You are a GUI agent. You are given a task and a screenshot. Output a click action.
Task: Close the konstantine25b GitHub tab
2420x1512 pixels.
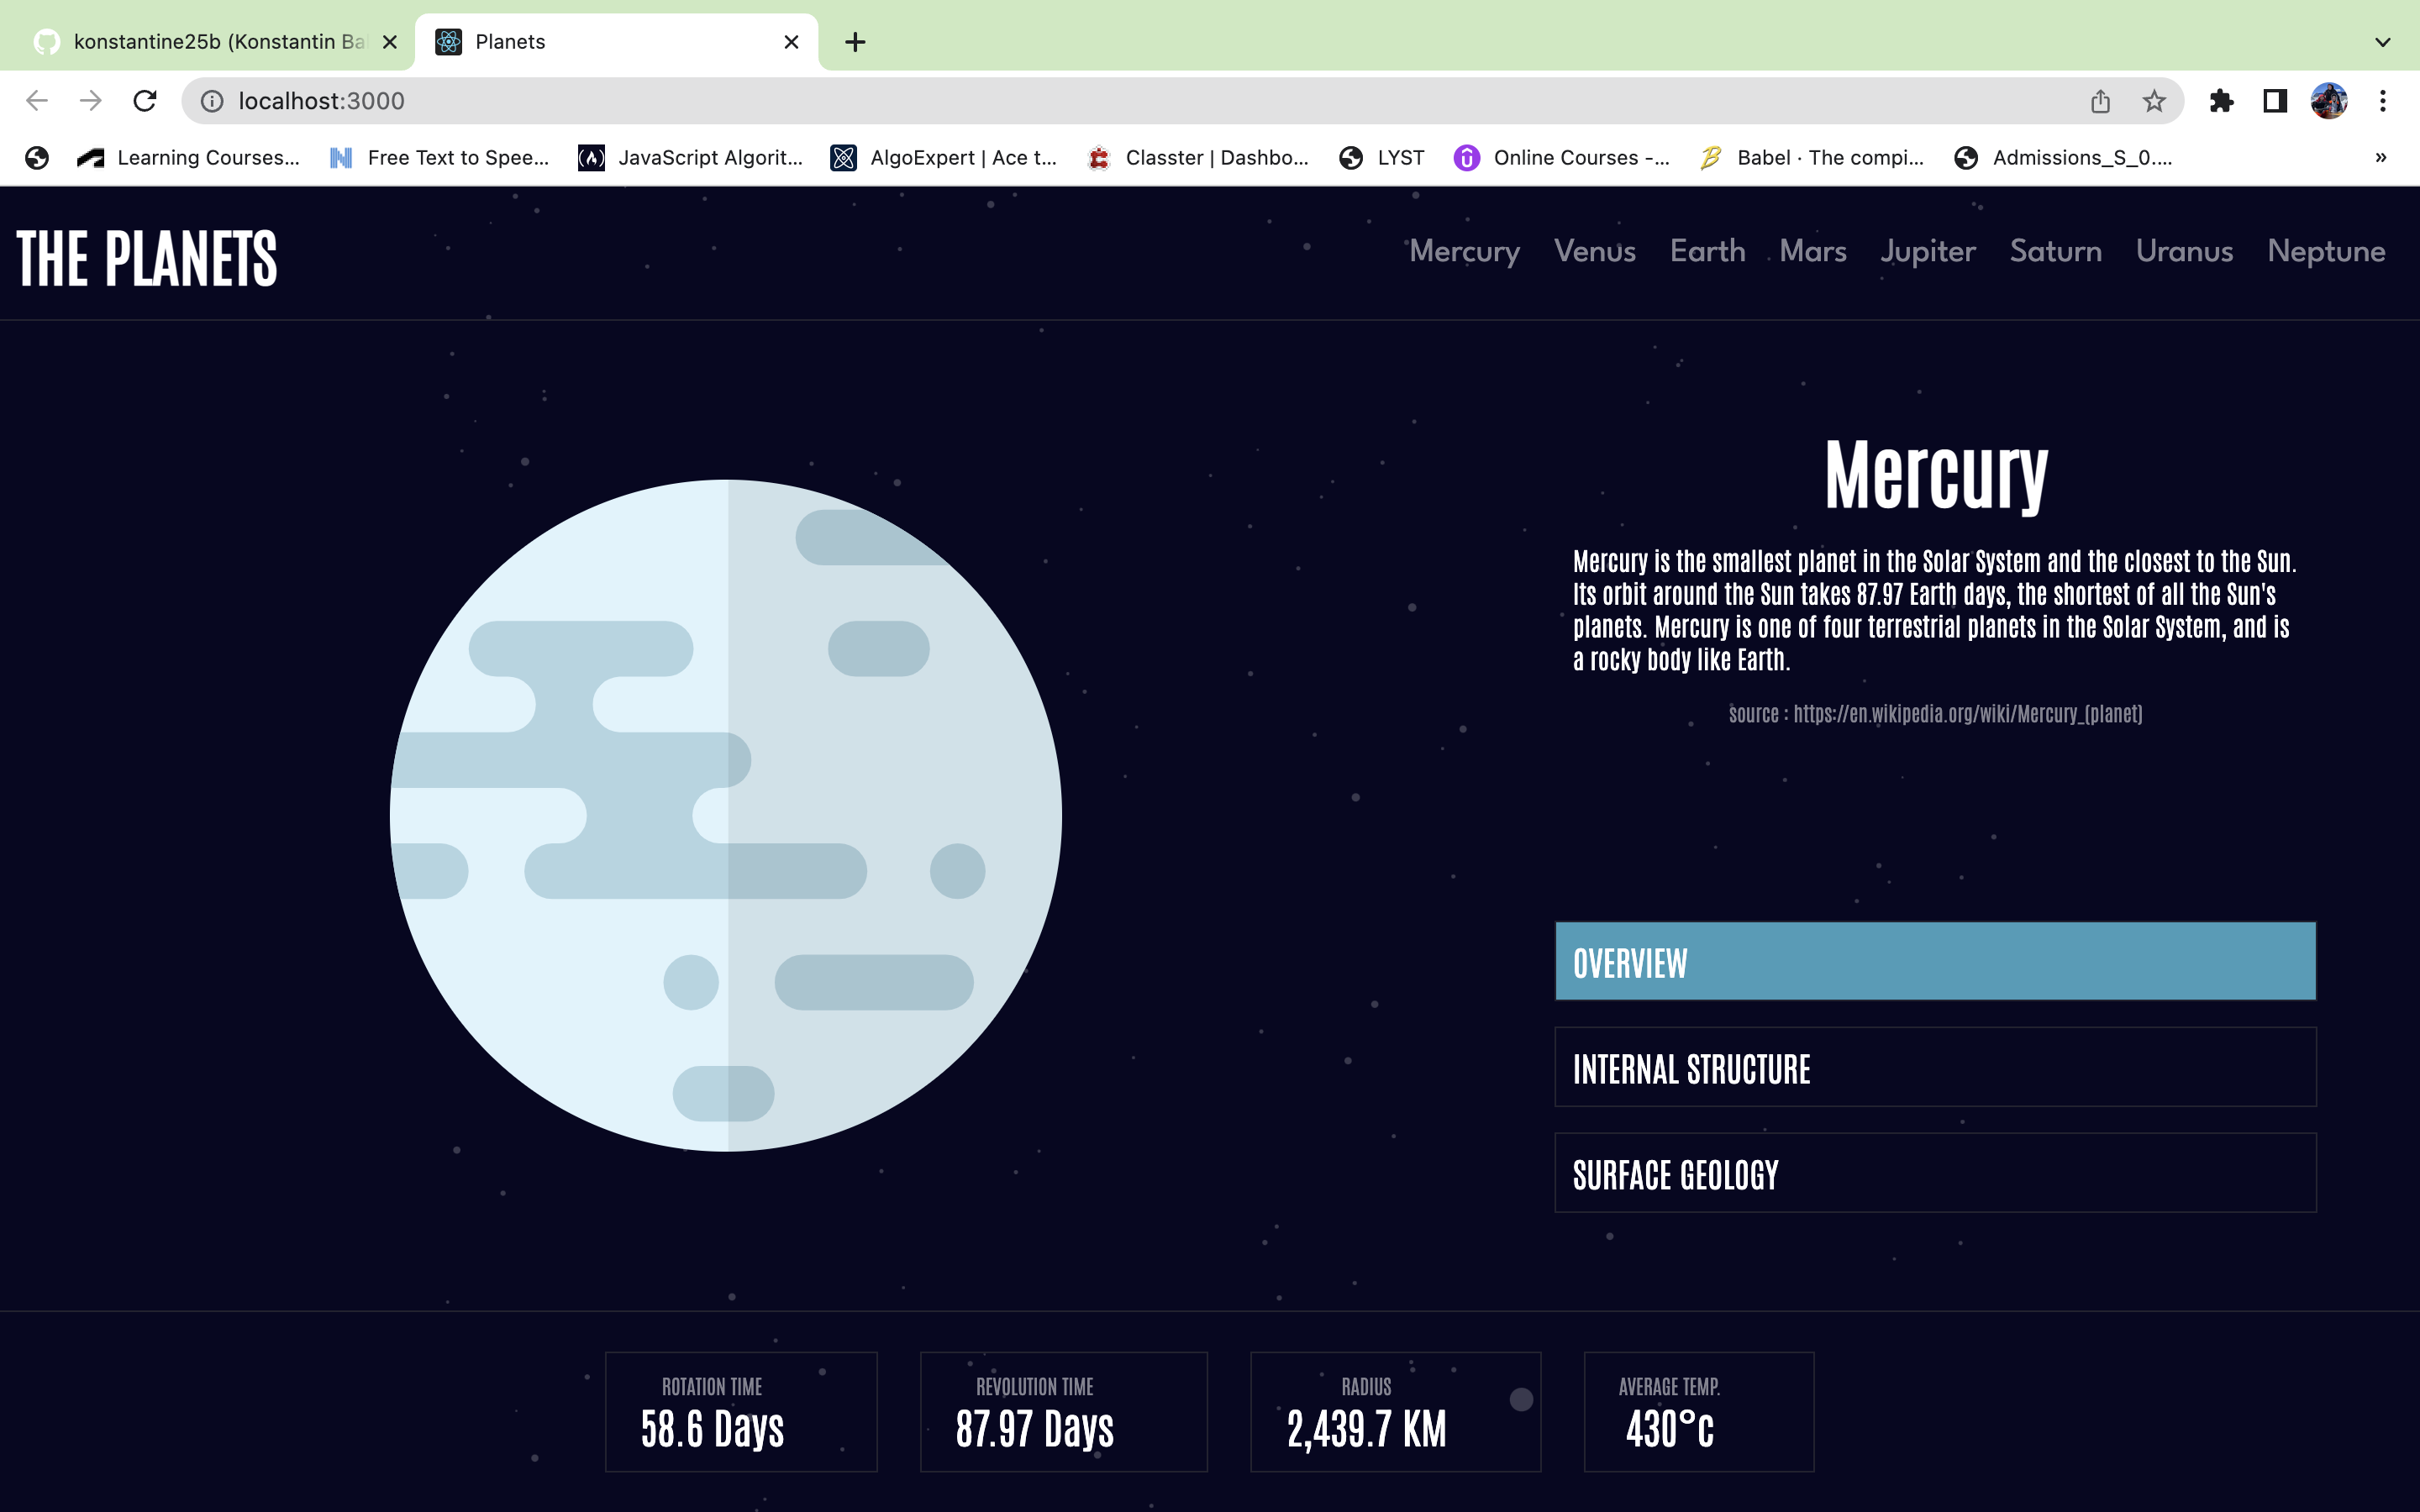390,42
